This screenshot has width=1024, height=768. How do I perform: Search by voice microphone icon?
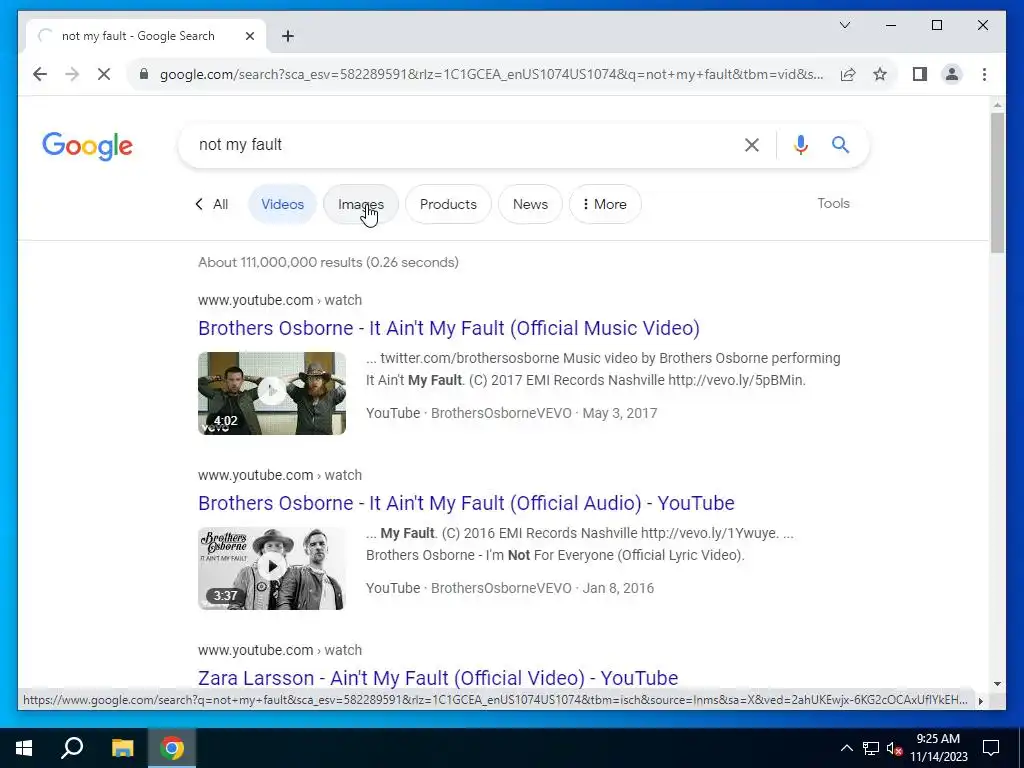[x=801, y=145]
